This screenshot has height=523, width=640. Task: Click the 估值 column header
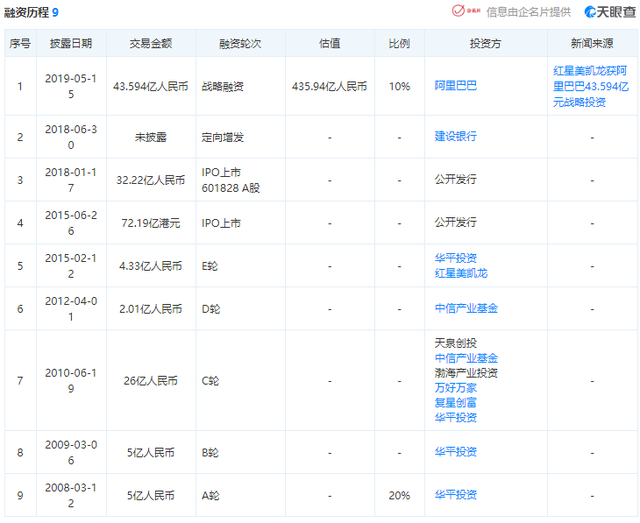329,44
